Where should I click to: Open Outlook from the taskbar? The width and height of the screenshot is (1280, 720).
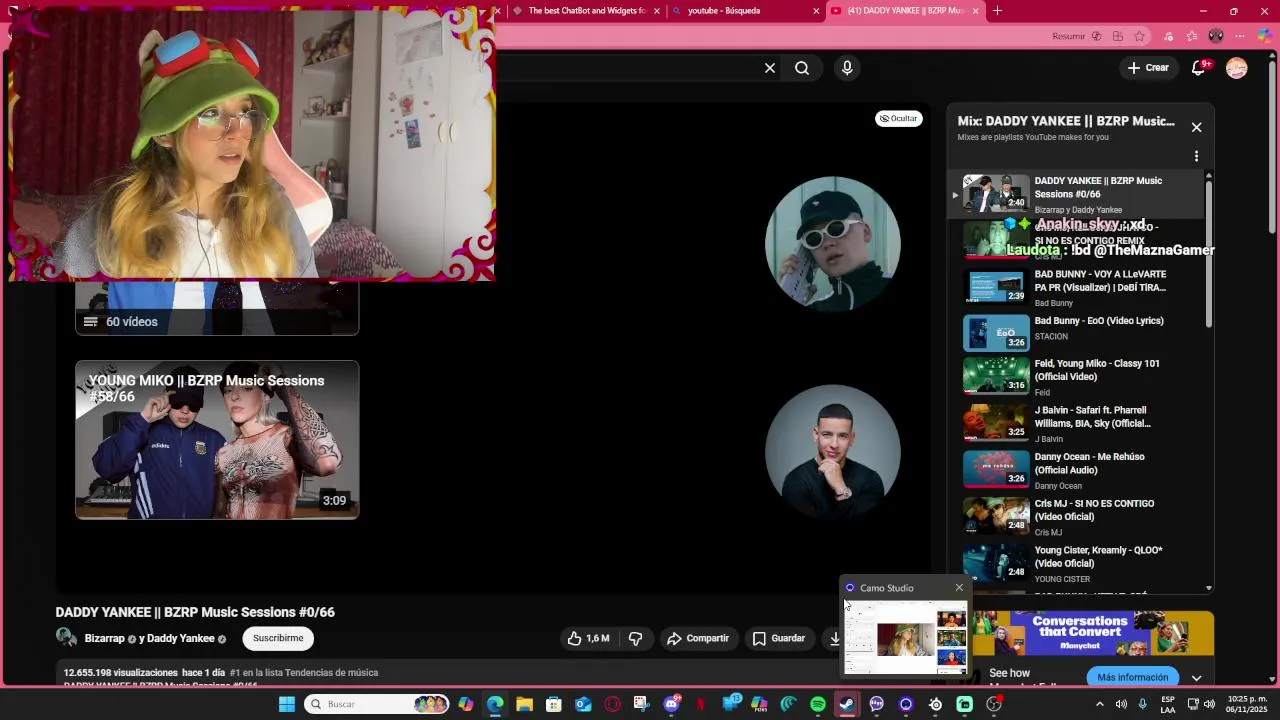(x=583, y=704)
